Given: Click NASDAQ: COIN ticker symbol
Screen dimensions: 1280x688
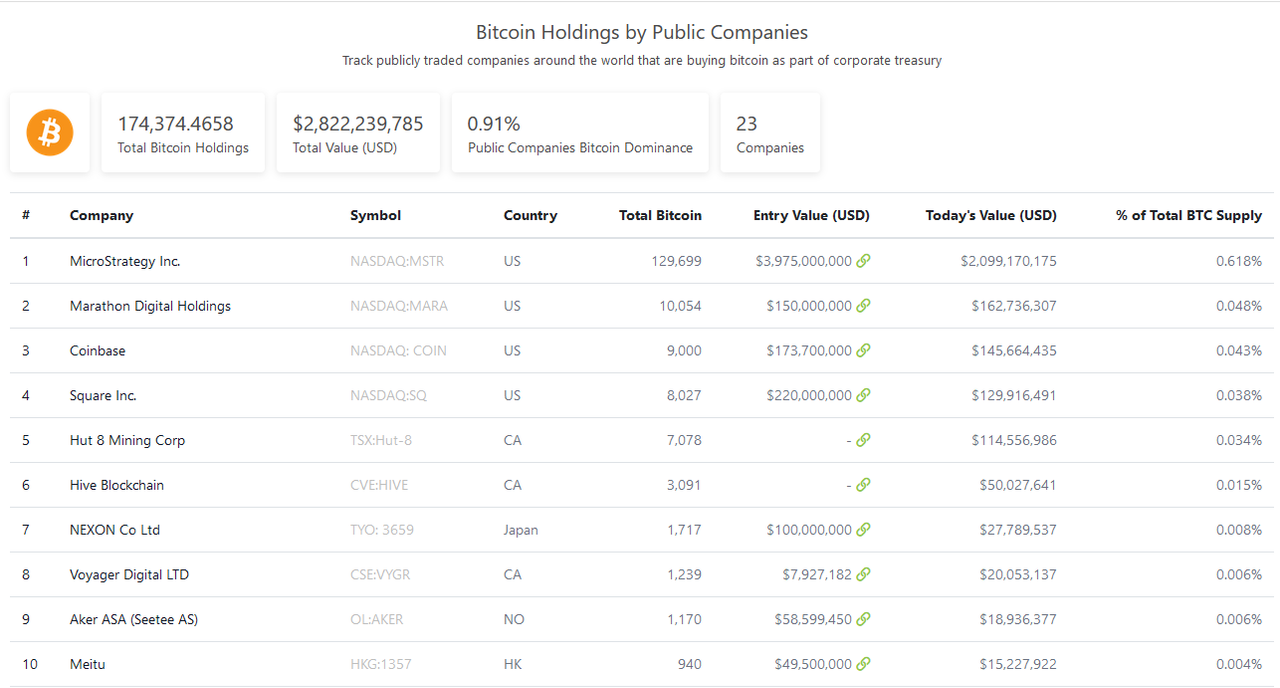Looking at the screenshot, I should pyautogui.click(x=398, y=350).
